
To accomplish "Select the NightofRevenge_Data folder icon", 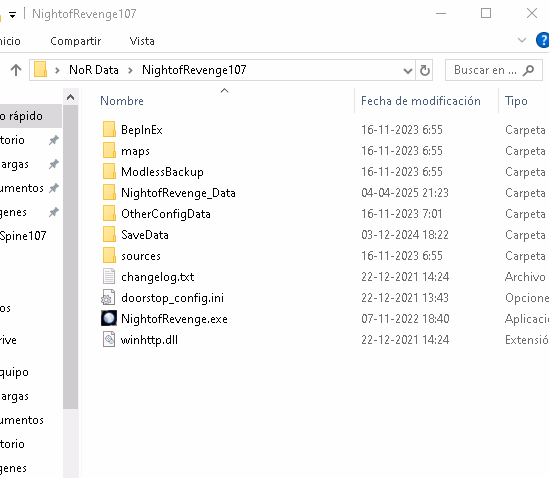I will pos(109,193).
